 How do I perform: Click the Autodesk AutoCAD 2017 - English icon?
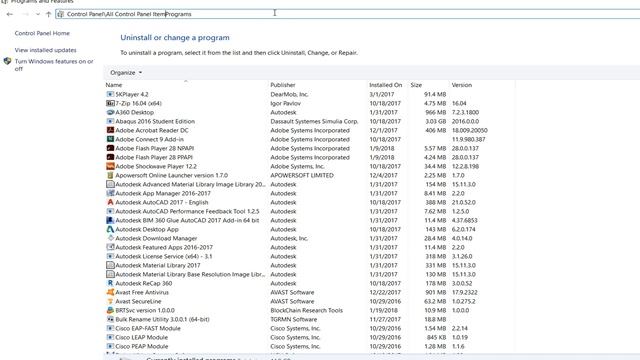[x=110, y=202]
